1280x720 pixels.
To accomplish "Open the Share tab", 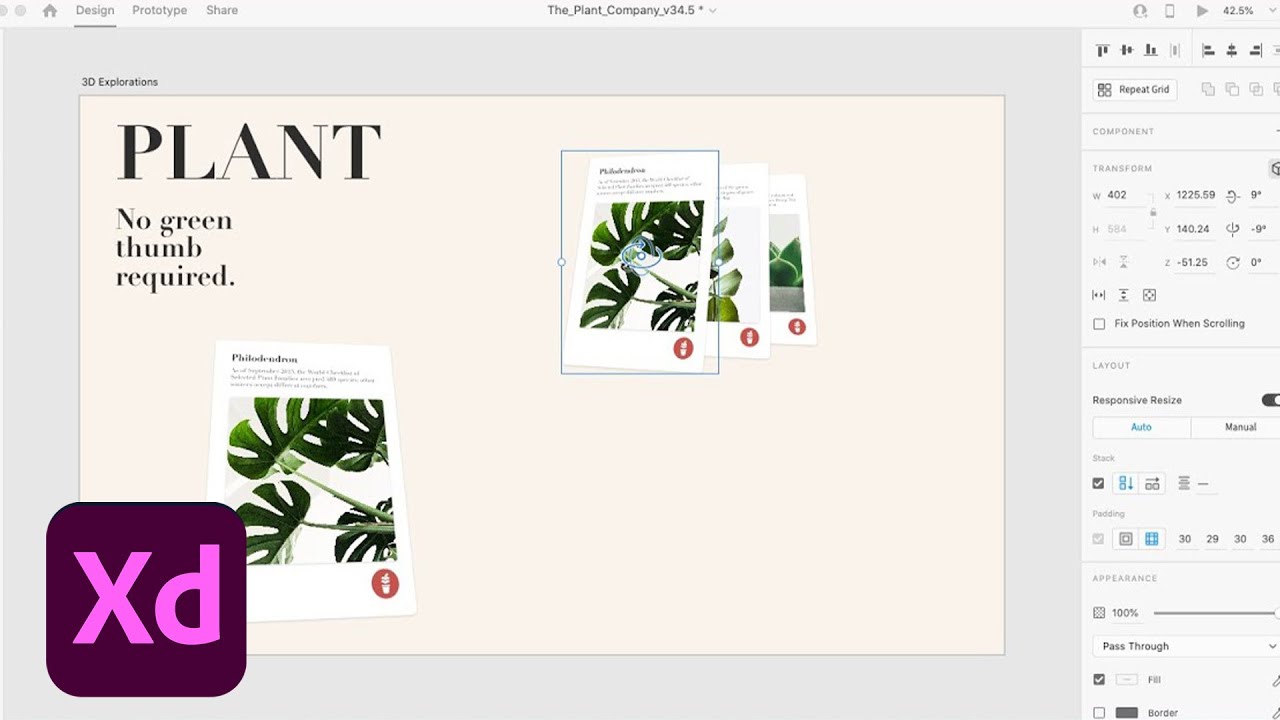I will (x=222, y=10).
